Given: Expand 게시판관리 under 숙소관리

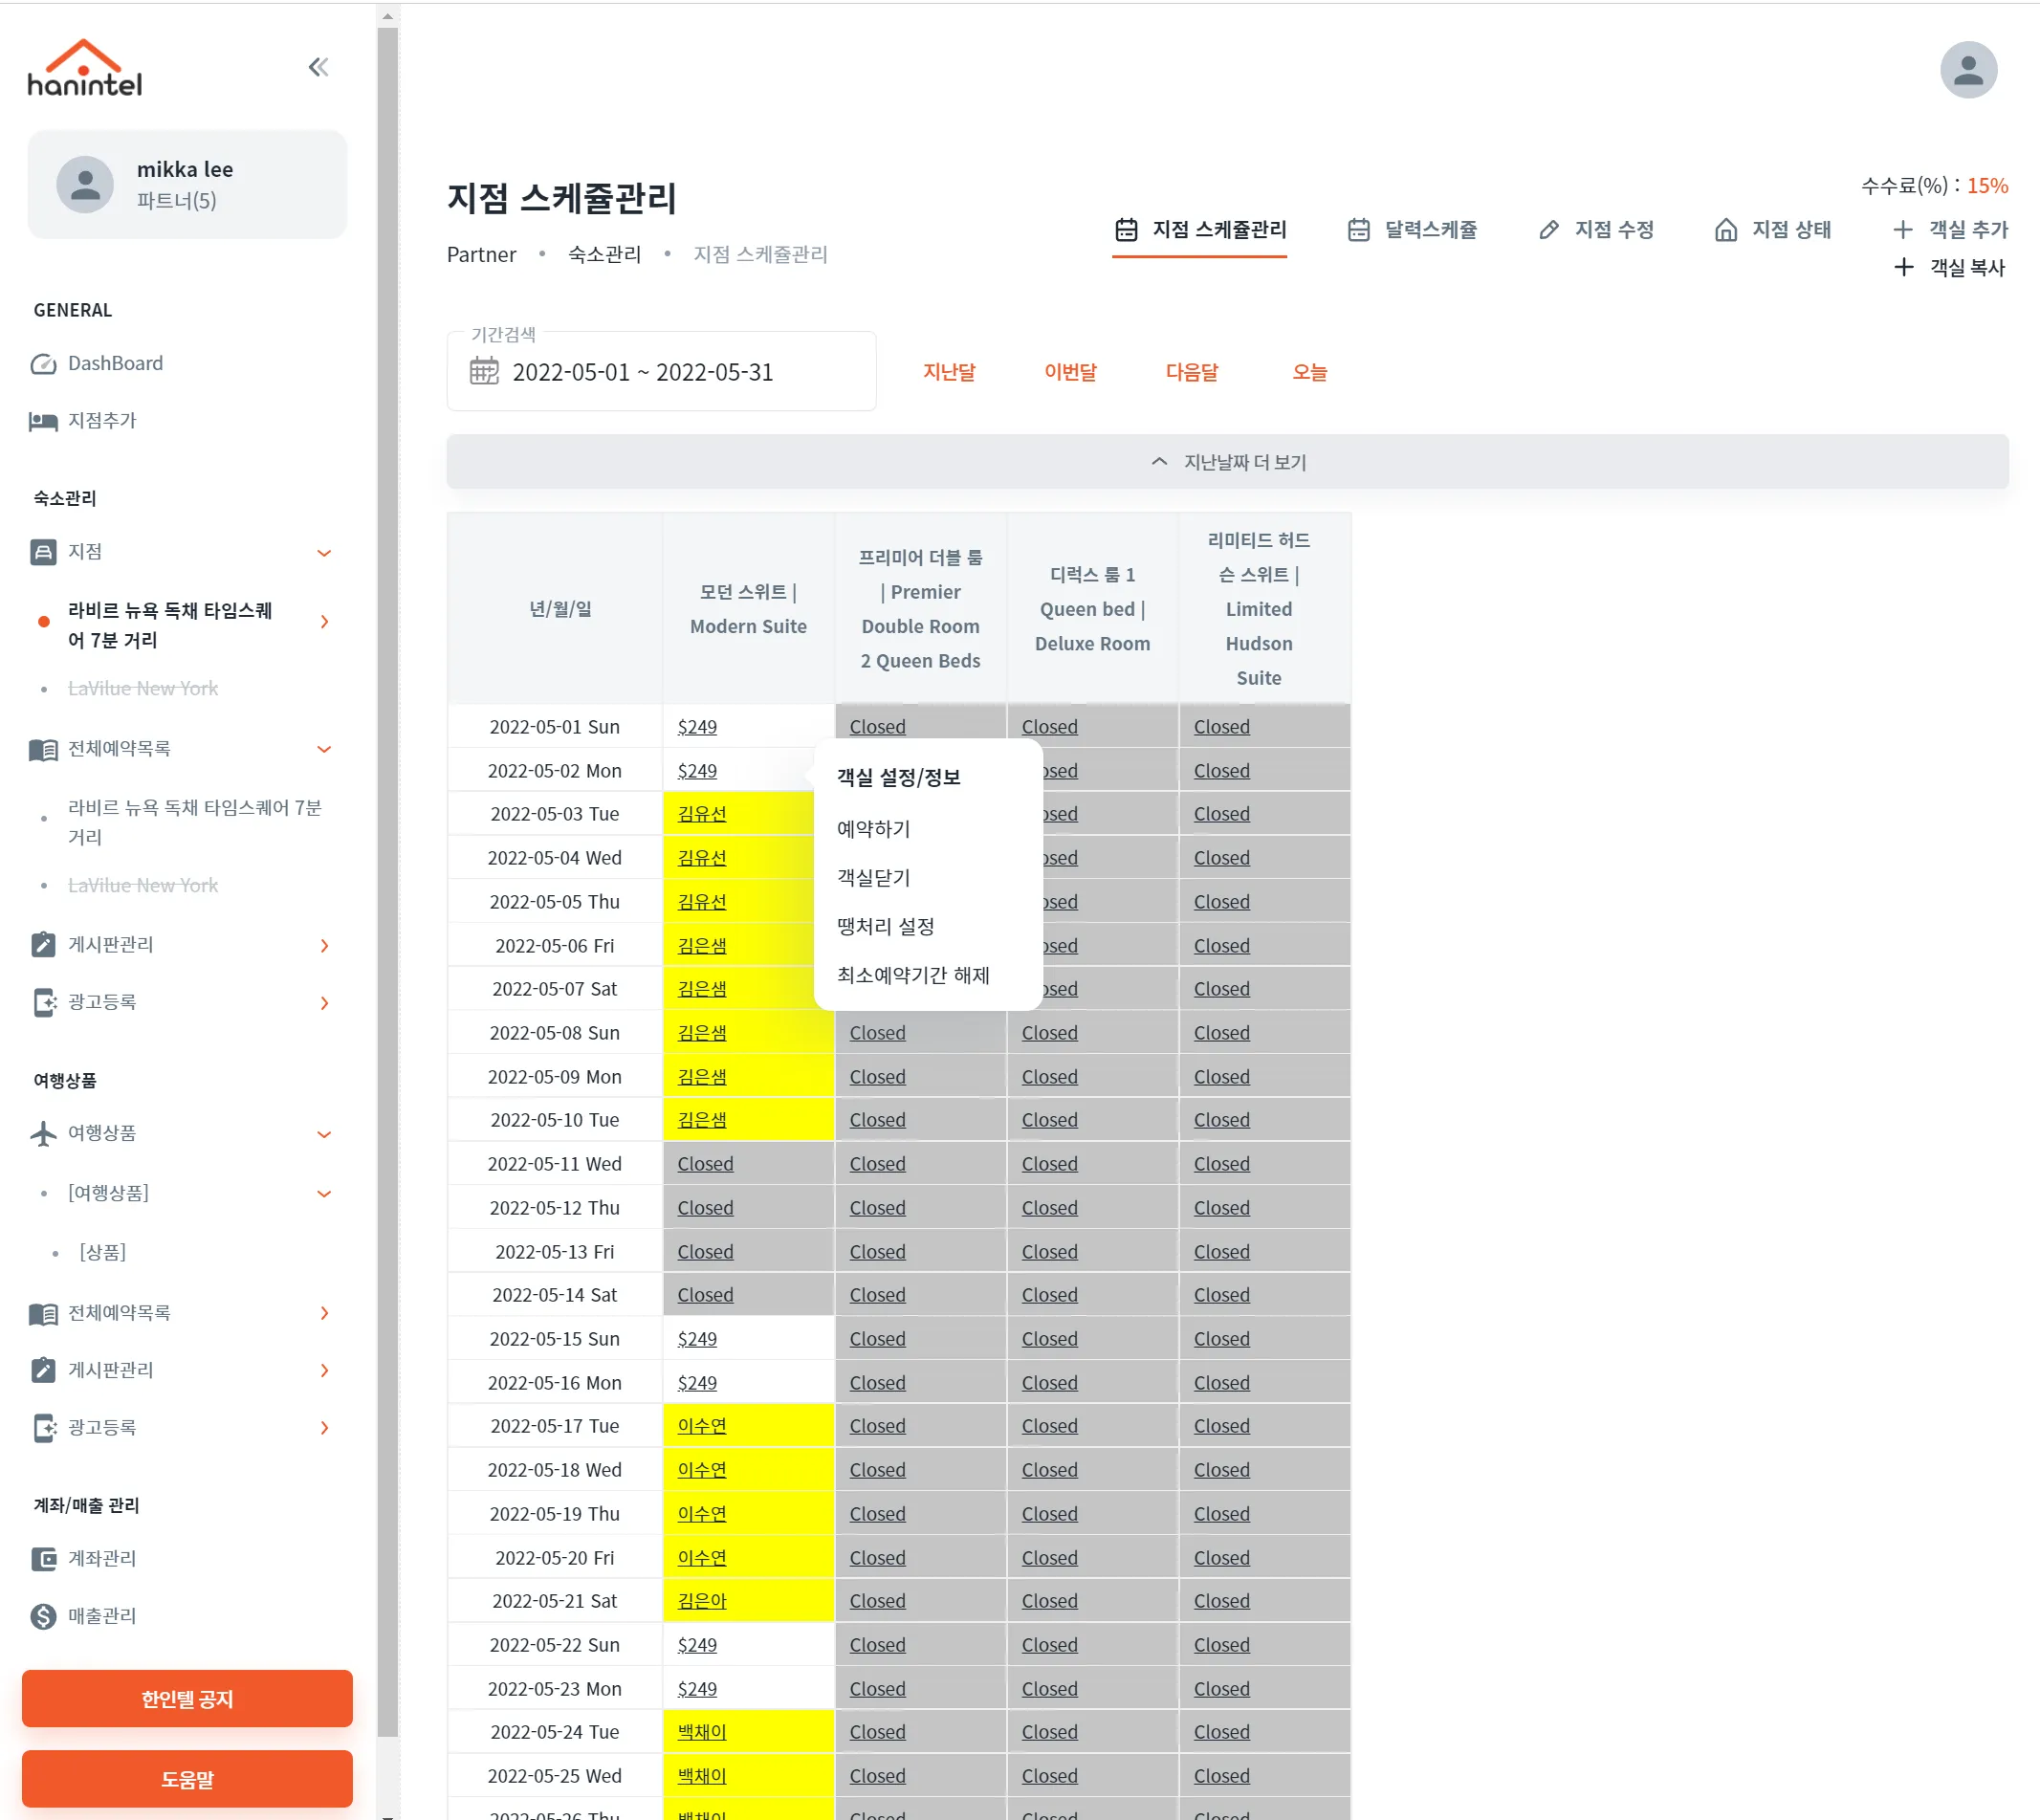Looking at the screenshot, I should click(x=324, y=945).
